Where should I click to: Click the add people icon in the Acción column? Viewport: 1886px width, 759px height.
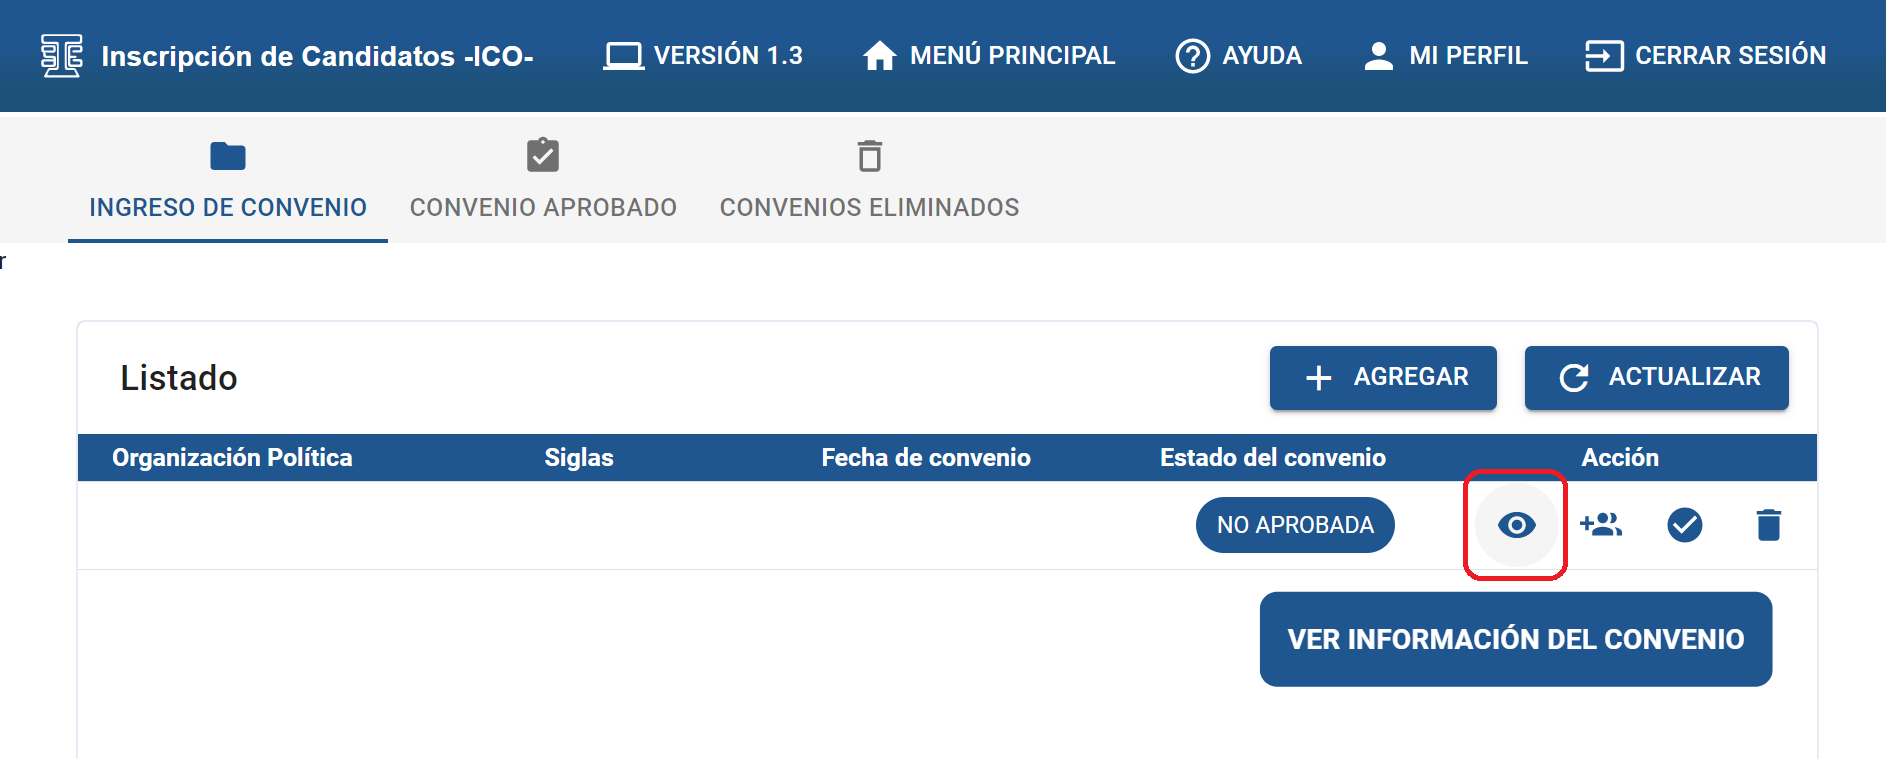pyautogui.click(x=1601, y=525)
